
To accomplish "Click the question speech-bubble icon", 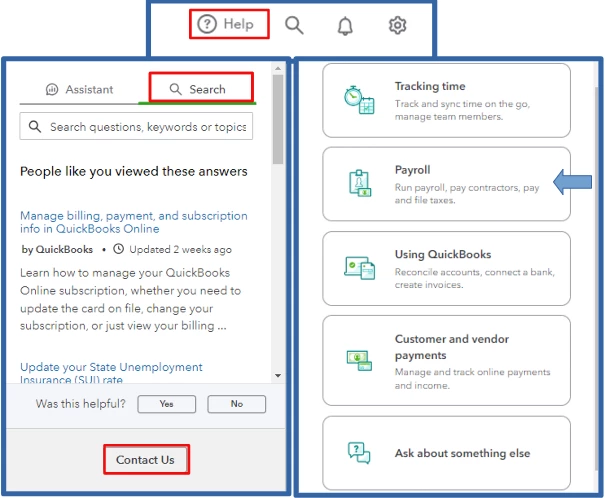I will click(x=359, y=453).
